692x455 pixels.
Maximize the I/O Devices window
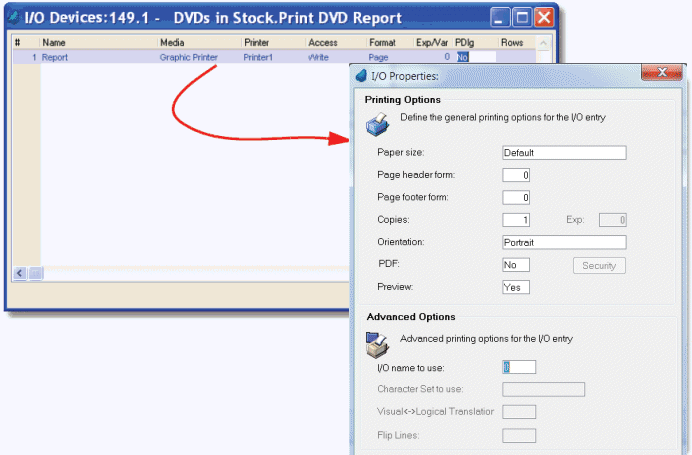pyautogui.click(x=522, y=18)
